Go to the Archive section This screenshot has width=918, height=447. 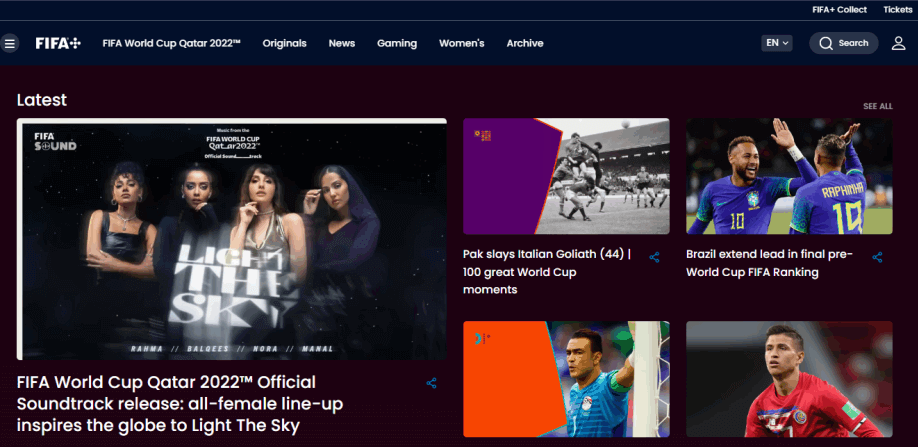525,43
